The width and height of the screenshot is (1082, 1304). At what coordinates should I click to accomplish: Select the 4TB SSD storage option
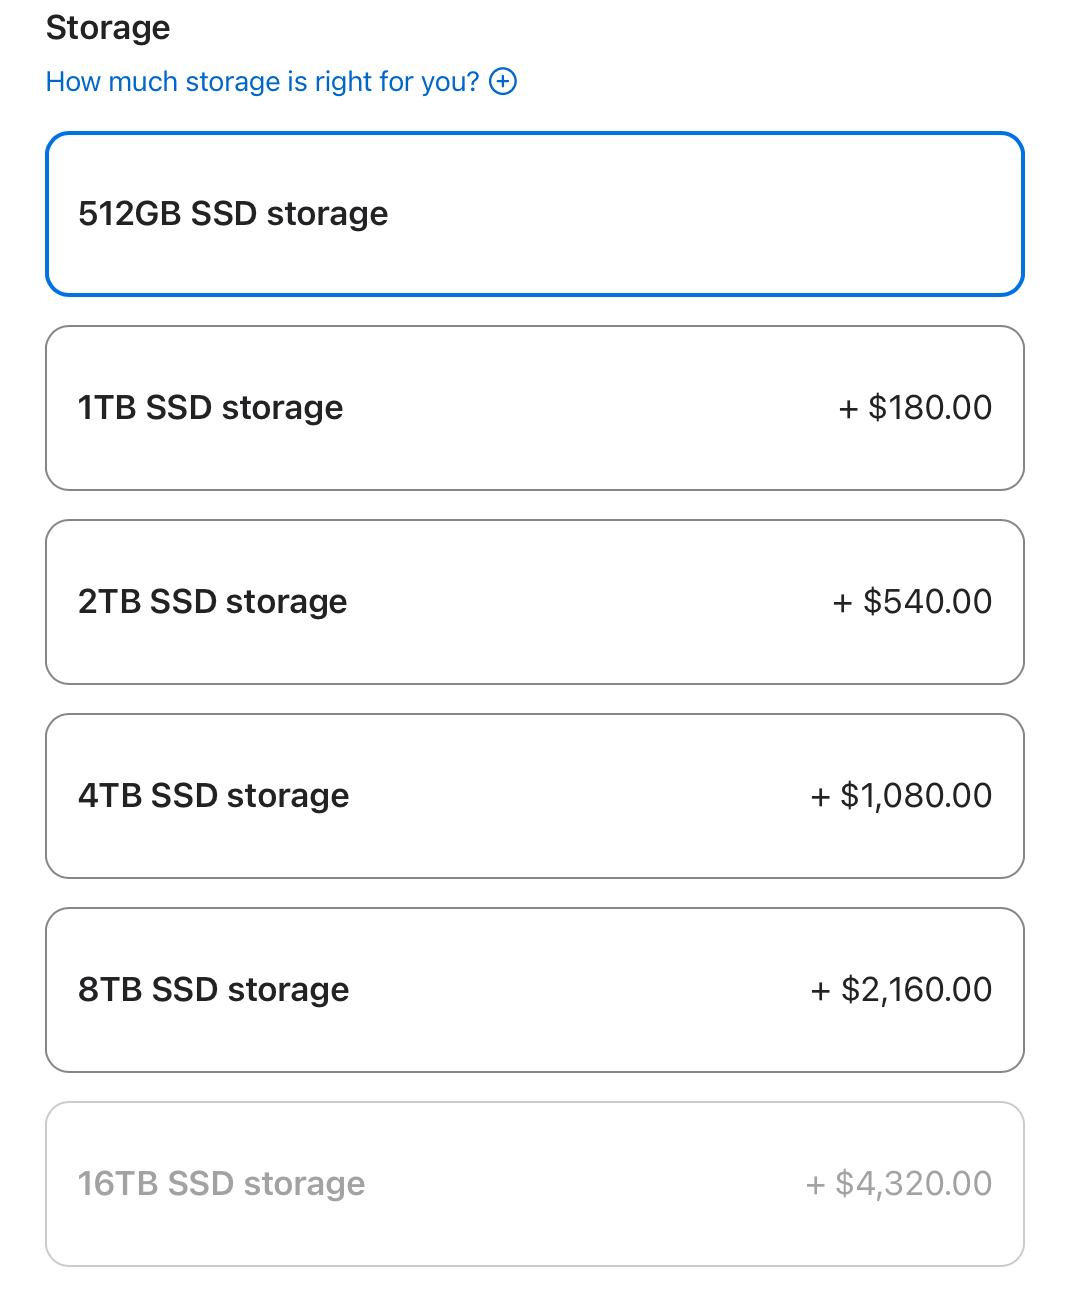coord(535,796)
